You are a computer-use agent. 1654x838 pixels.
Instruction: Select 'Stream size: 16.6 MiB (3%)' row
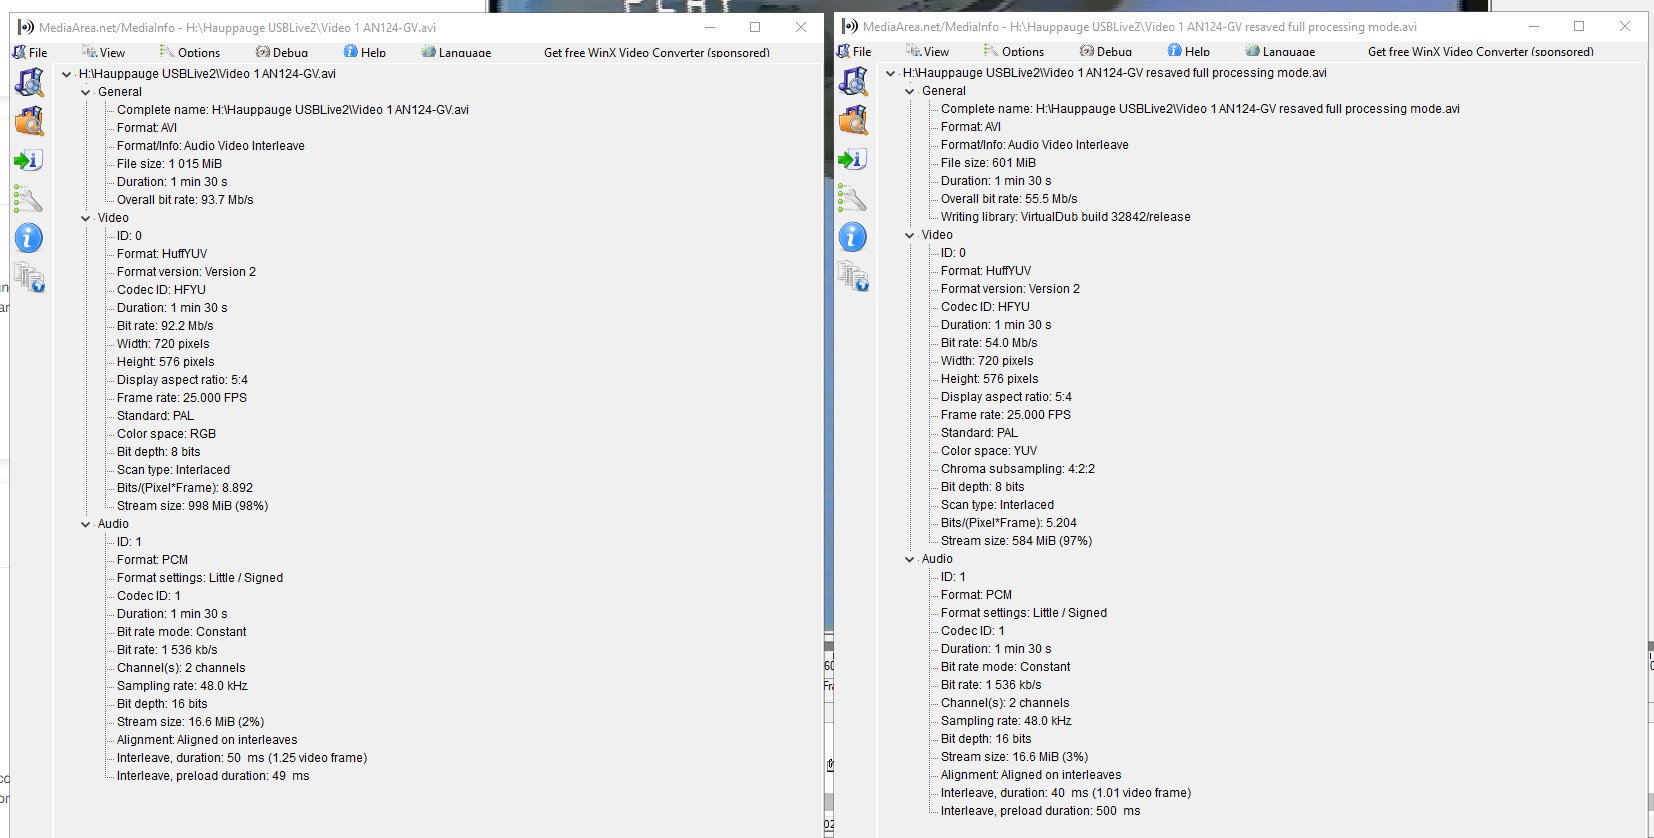click(x=1014, y=757)
